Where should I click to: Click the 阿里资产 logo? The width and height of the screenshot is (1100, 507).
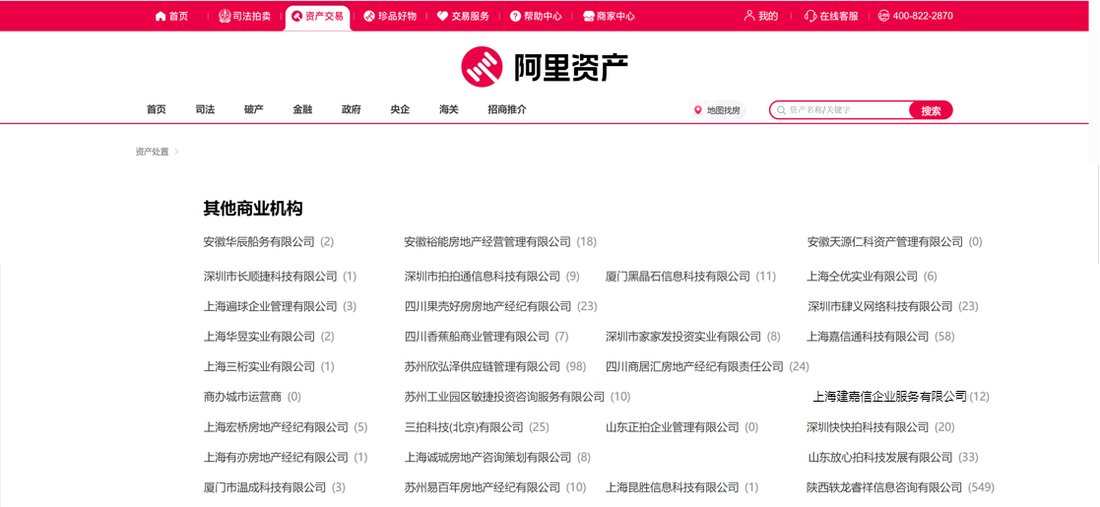[x=544, y=67]
